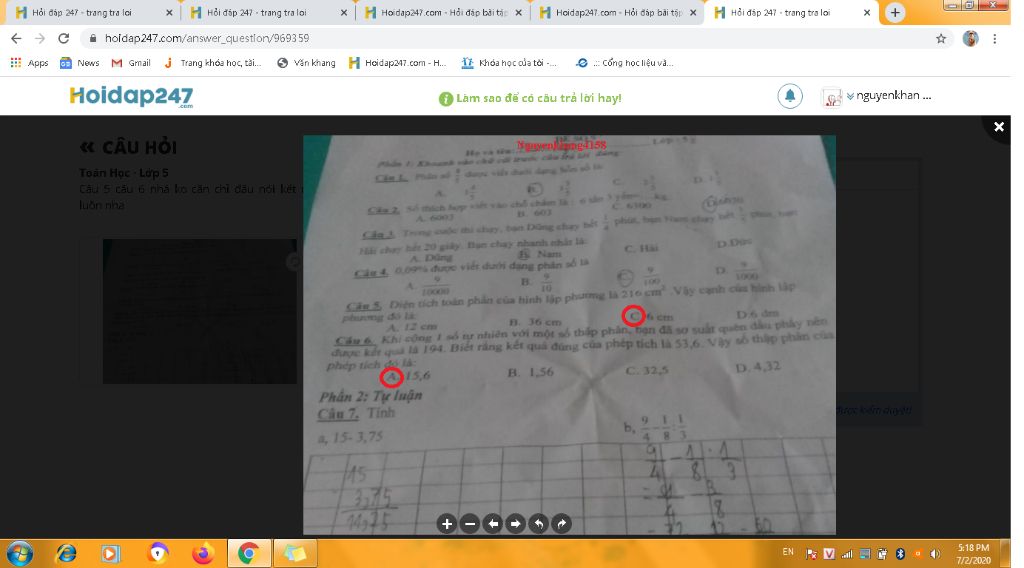
Task: Launch Firefox from the taskbar
Action: tap(203, 554)
